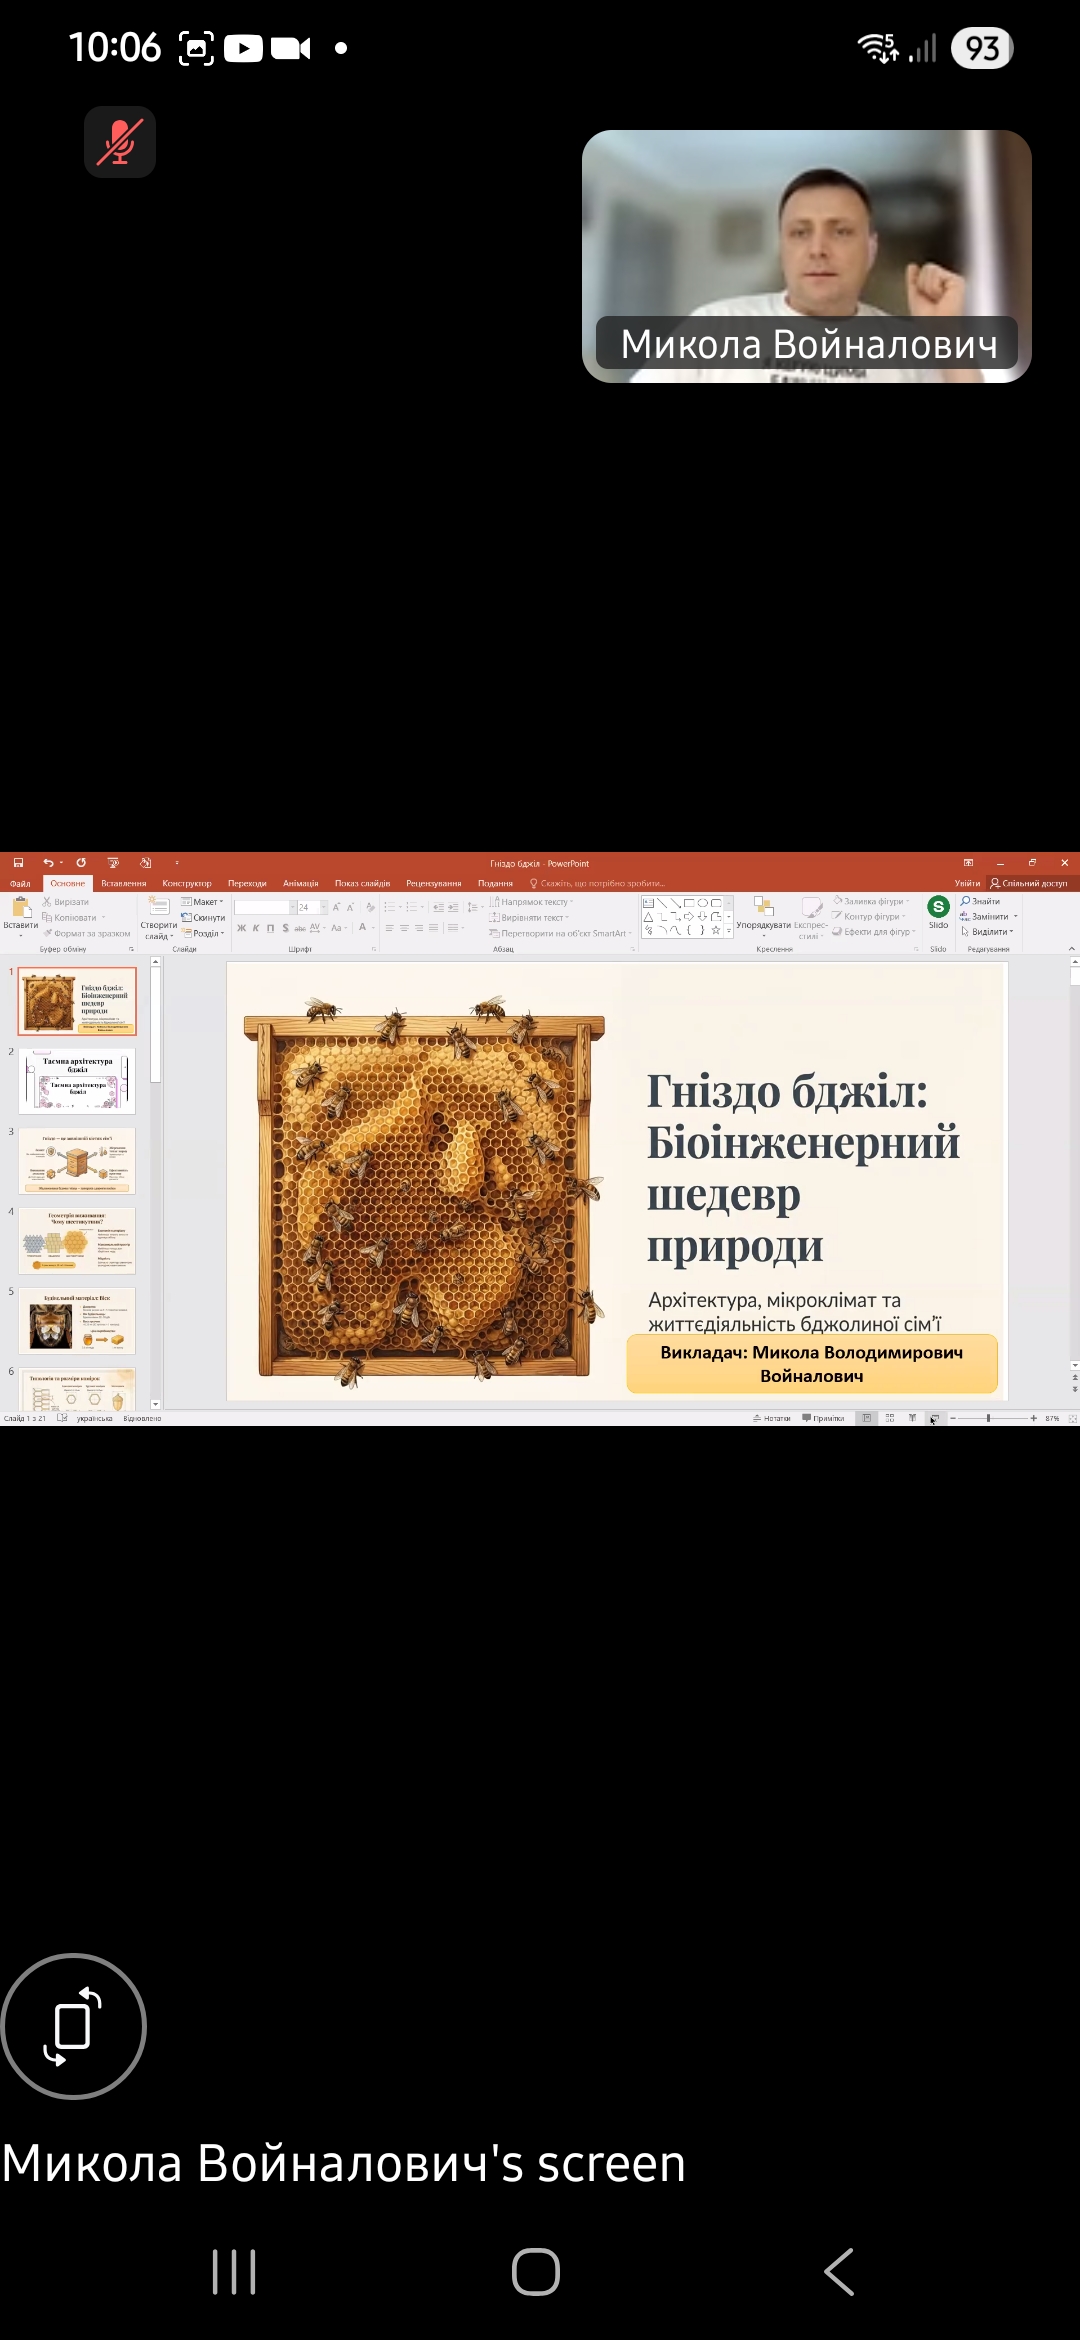The height and width of the screenshot is (2340, 1080).
Task: Open the font name combo box
Action: tap(264, 907)
